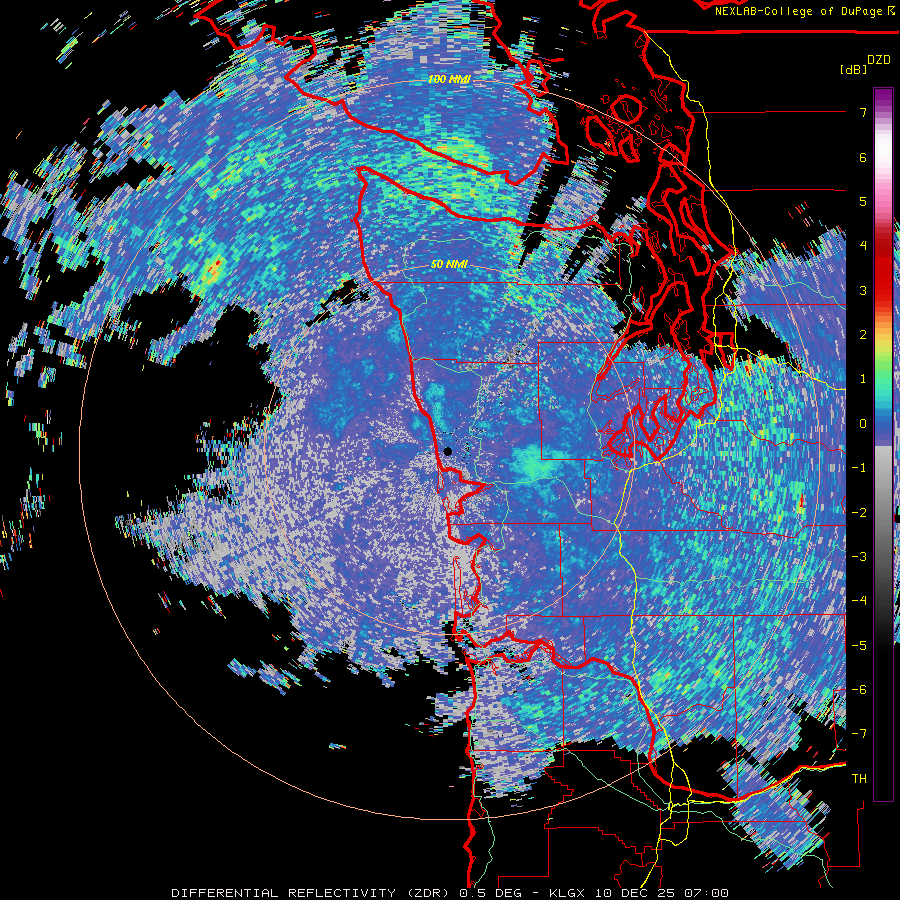
Task: Click the TH label on the color scale
Action: click(859, 779)
